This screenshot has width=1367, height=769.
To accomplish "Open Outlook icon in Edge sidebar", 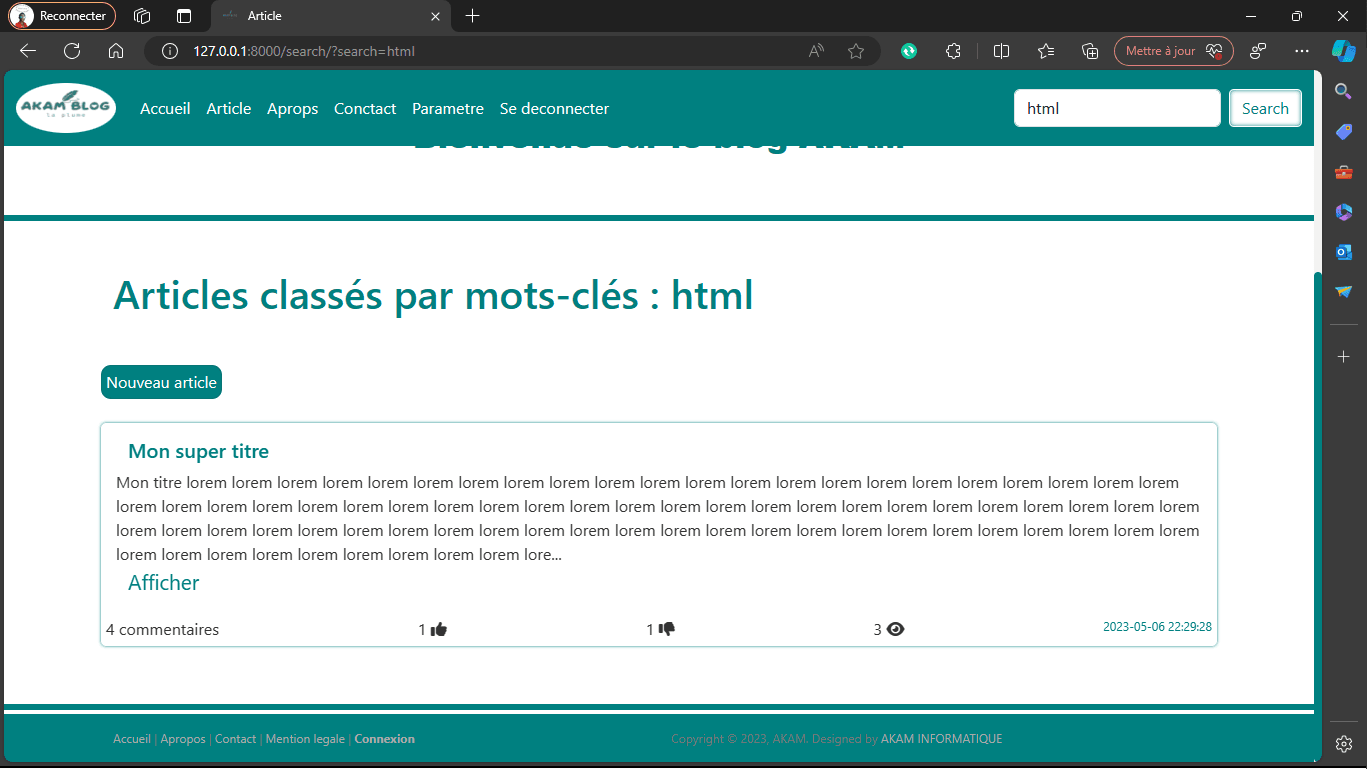I will click(1344, 251).
